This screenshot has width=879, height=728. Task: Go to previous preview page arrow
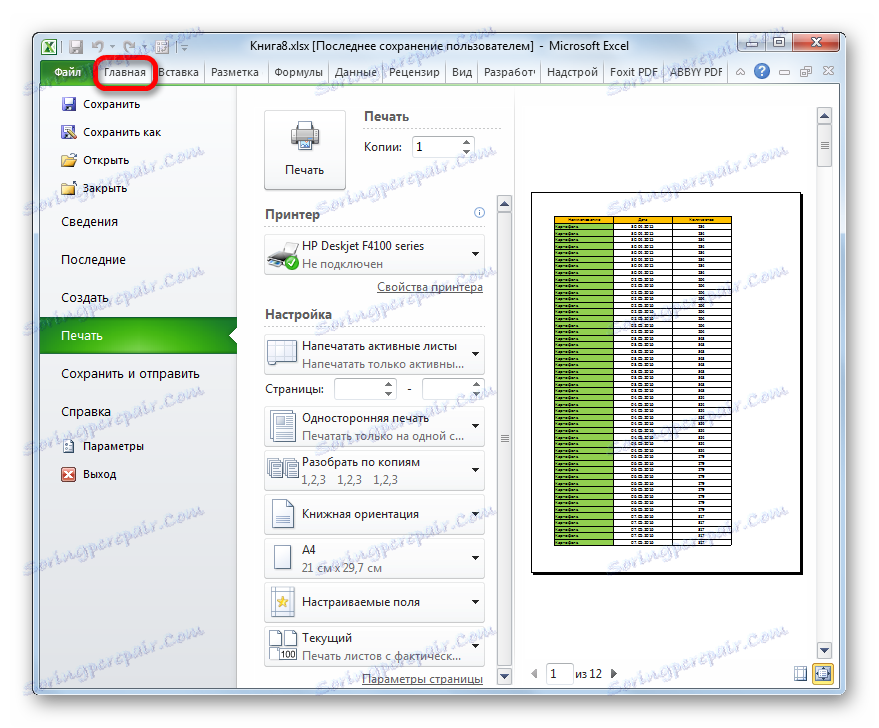point(534,674)
